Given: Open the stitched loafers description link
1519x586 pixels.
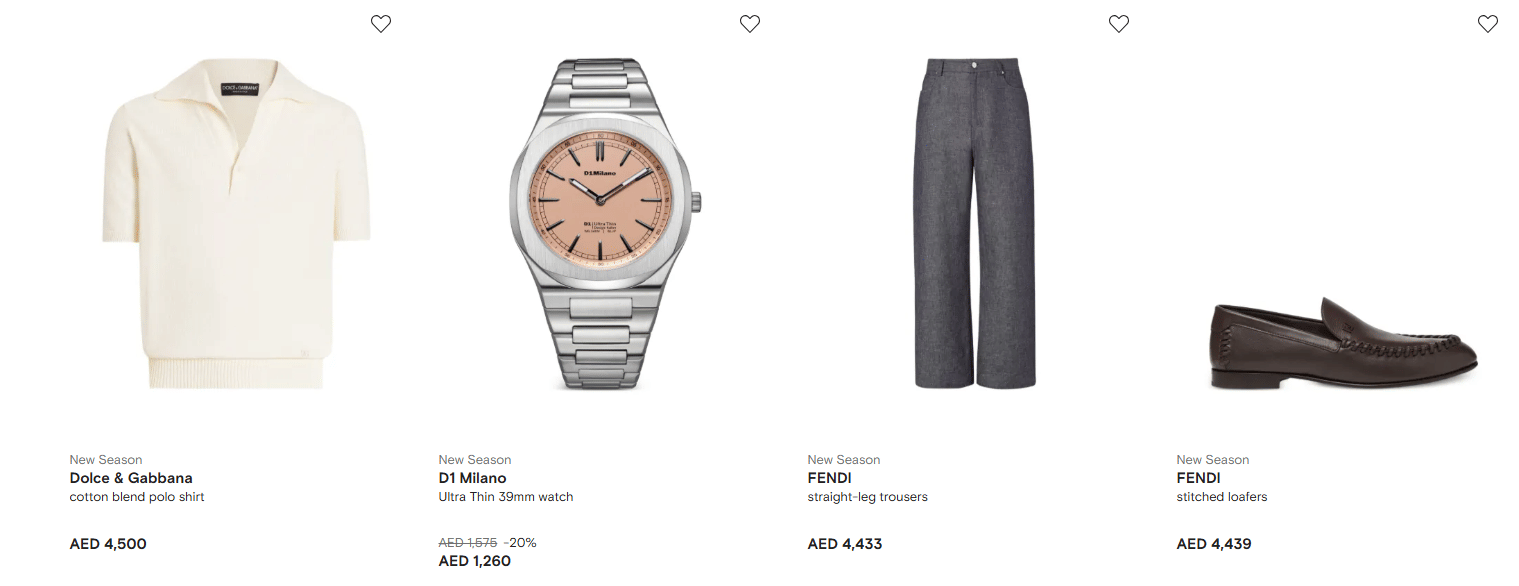Looking at the screenshot, I should tap(1222, 497).
